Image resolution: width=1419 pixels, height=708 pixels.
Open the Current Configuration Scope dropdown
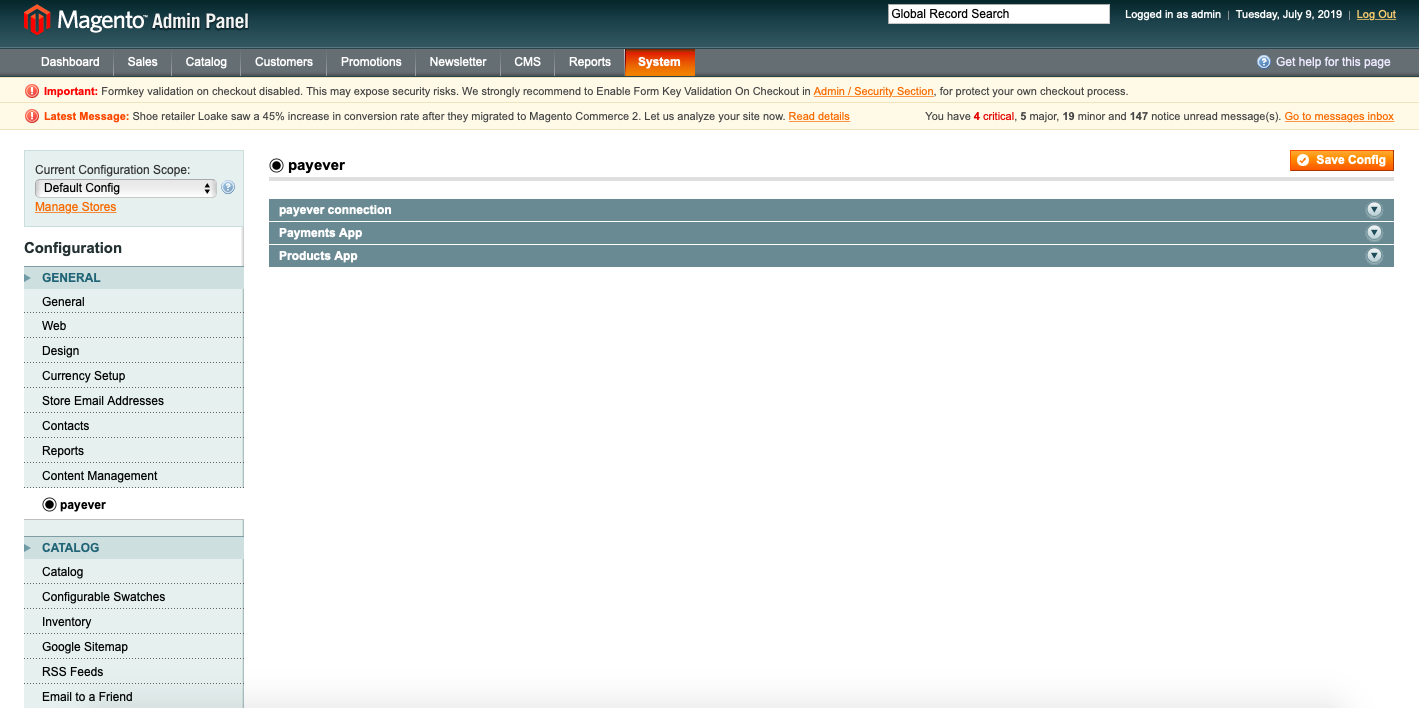coord(125,188)
